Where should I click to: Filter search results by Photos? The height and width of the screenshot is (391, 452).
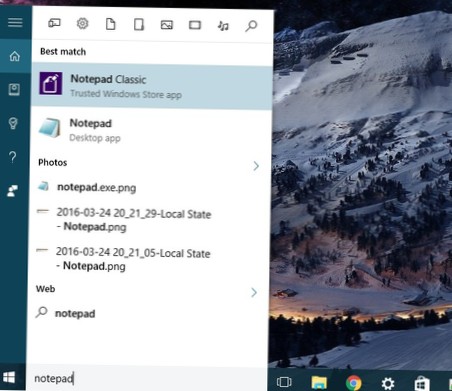tap(167, 25)
